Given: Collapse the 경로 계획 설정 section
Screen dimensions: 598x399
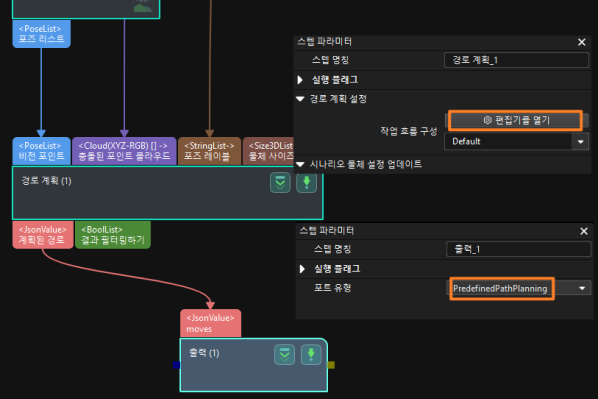Looking at the screenshot, I should point(300,99).
